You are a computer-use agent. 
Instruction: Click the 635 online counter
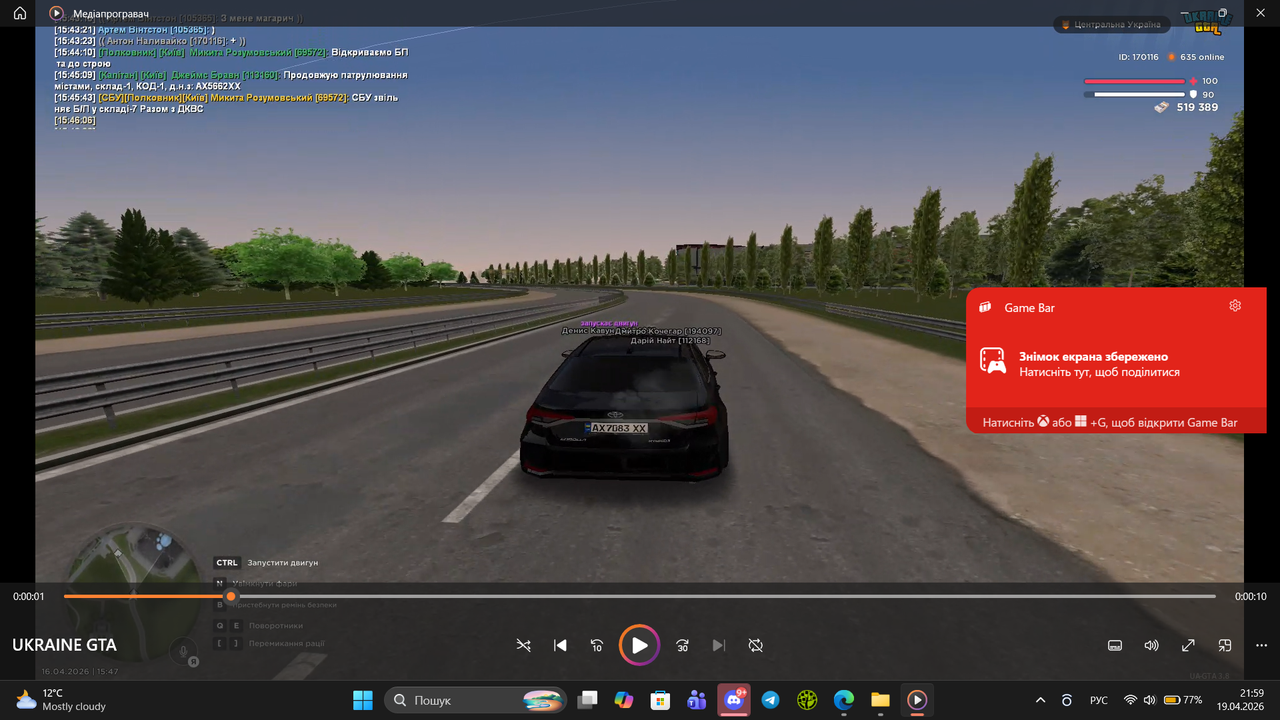pos(1195,57)
